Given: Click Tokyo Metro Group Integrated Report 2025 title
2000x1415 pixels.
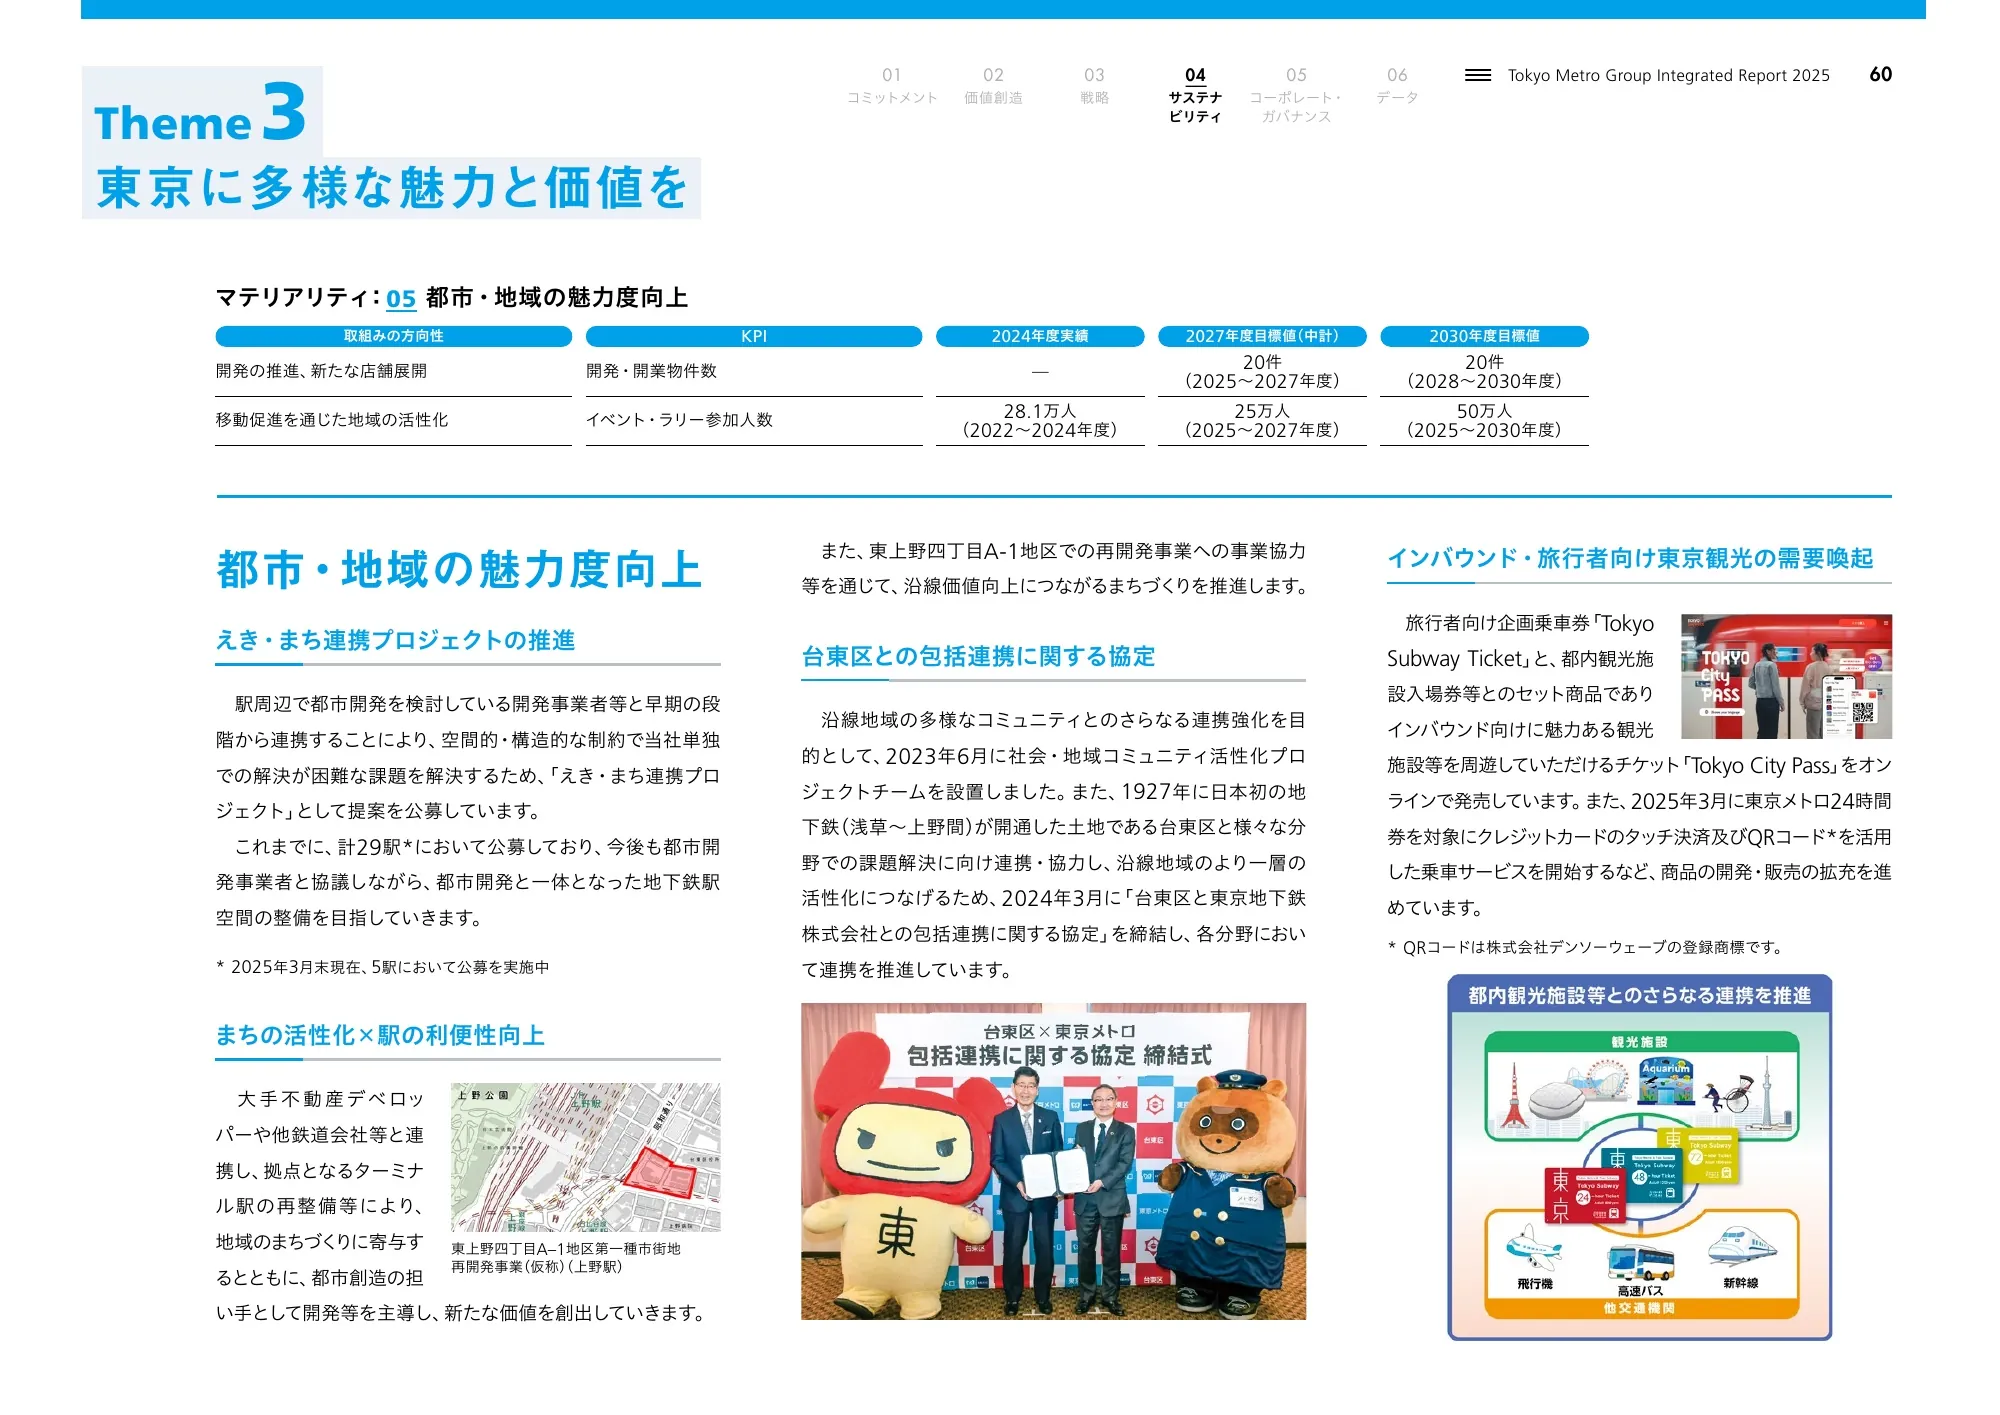Looking at the screenshot, I should pos(1668,75).
